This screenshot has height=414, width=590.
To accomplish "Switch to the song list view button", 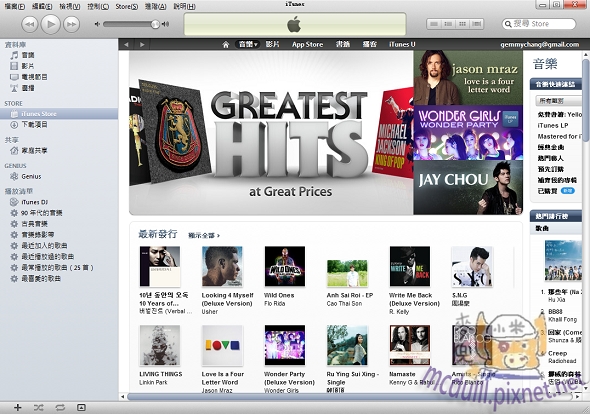I will tap(434, 24).
